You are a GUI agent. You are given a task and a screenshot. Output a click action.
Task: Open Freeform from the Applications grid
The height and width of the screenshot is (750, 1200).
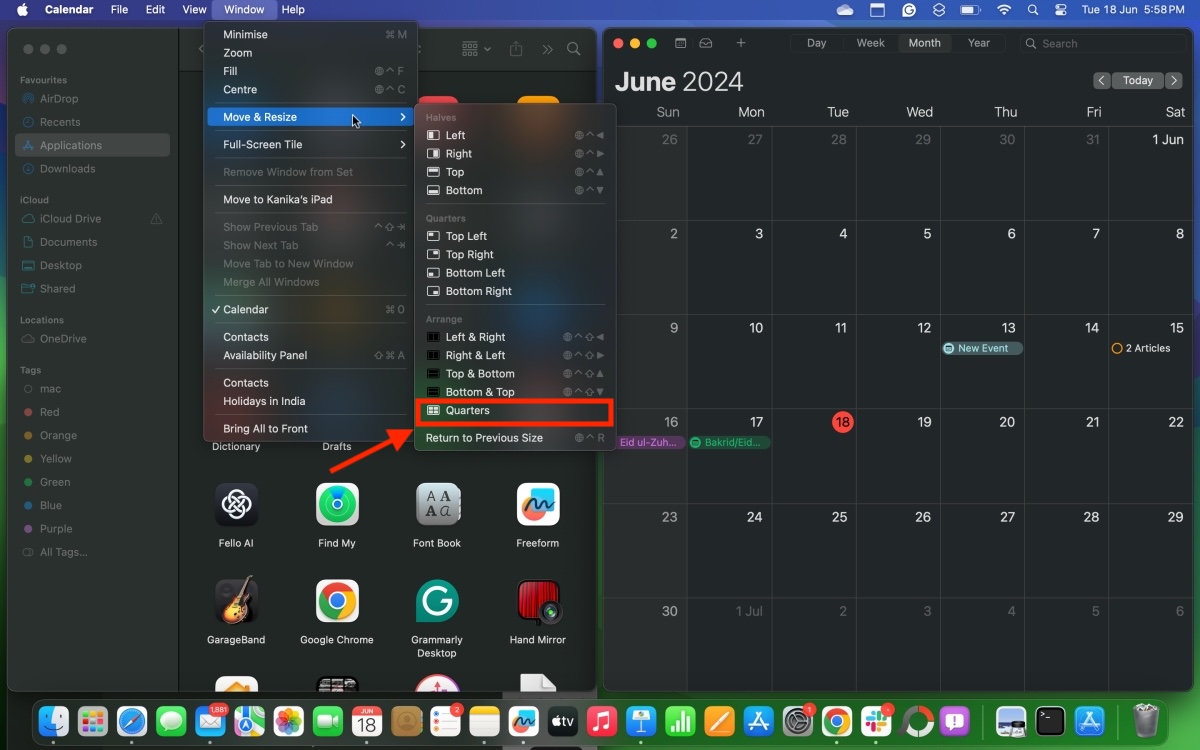[x=537, y=504]
